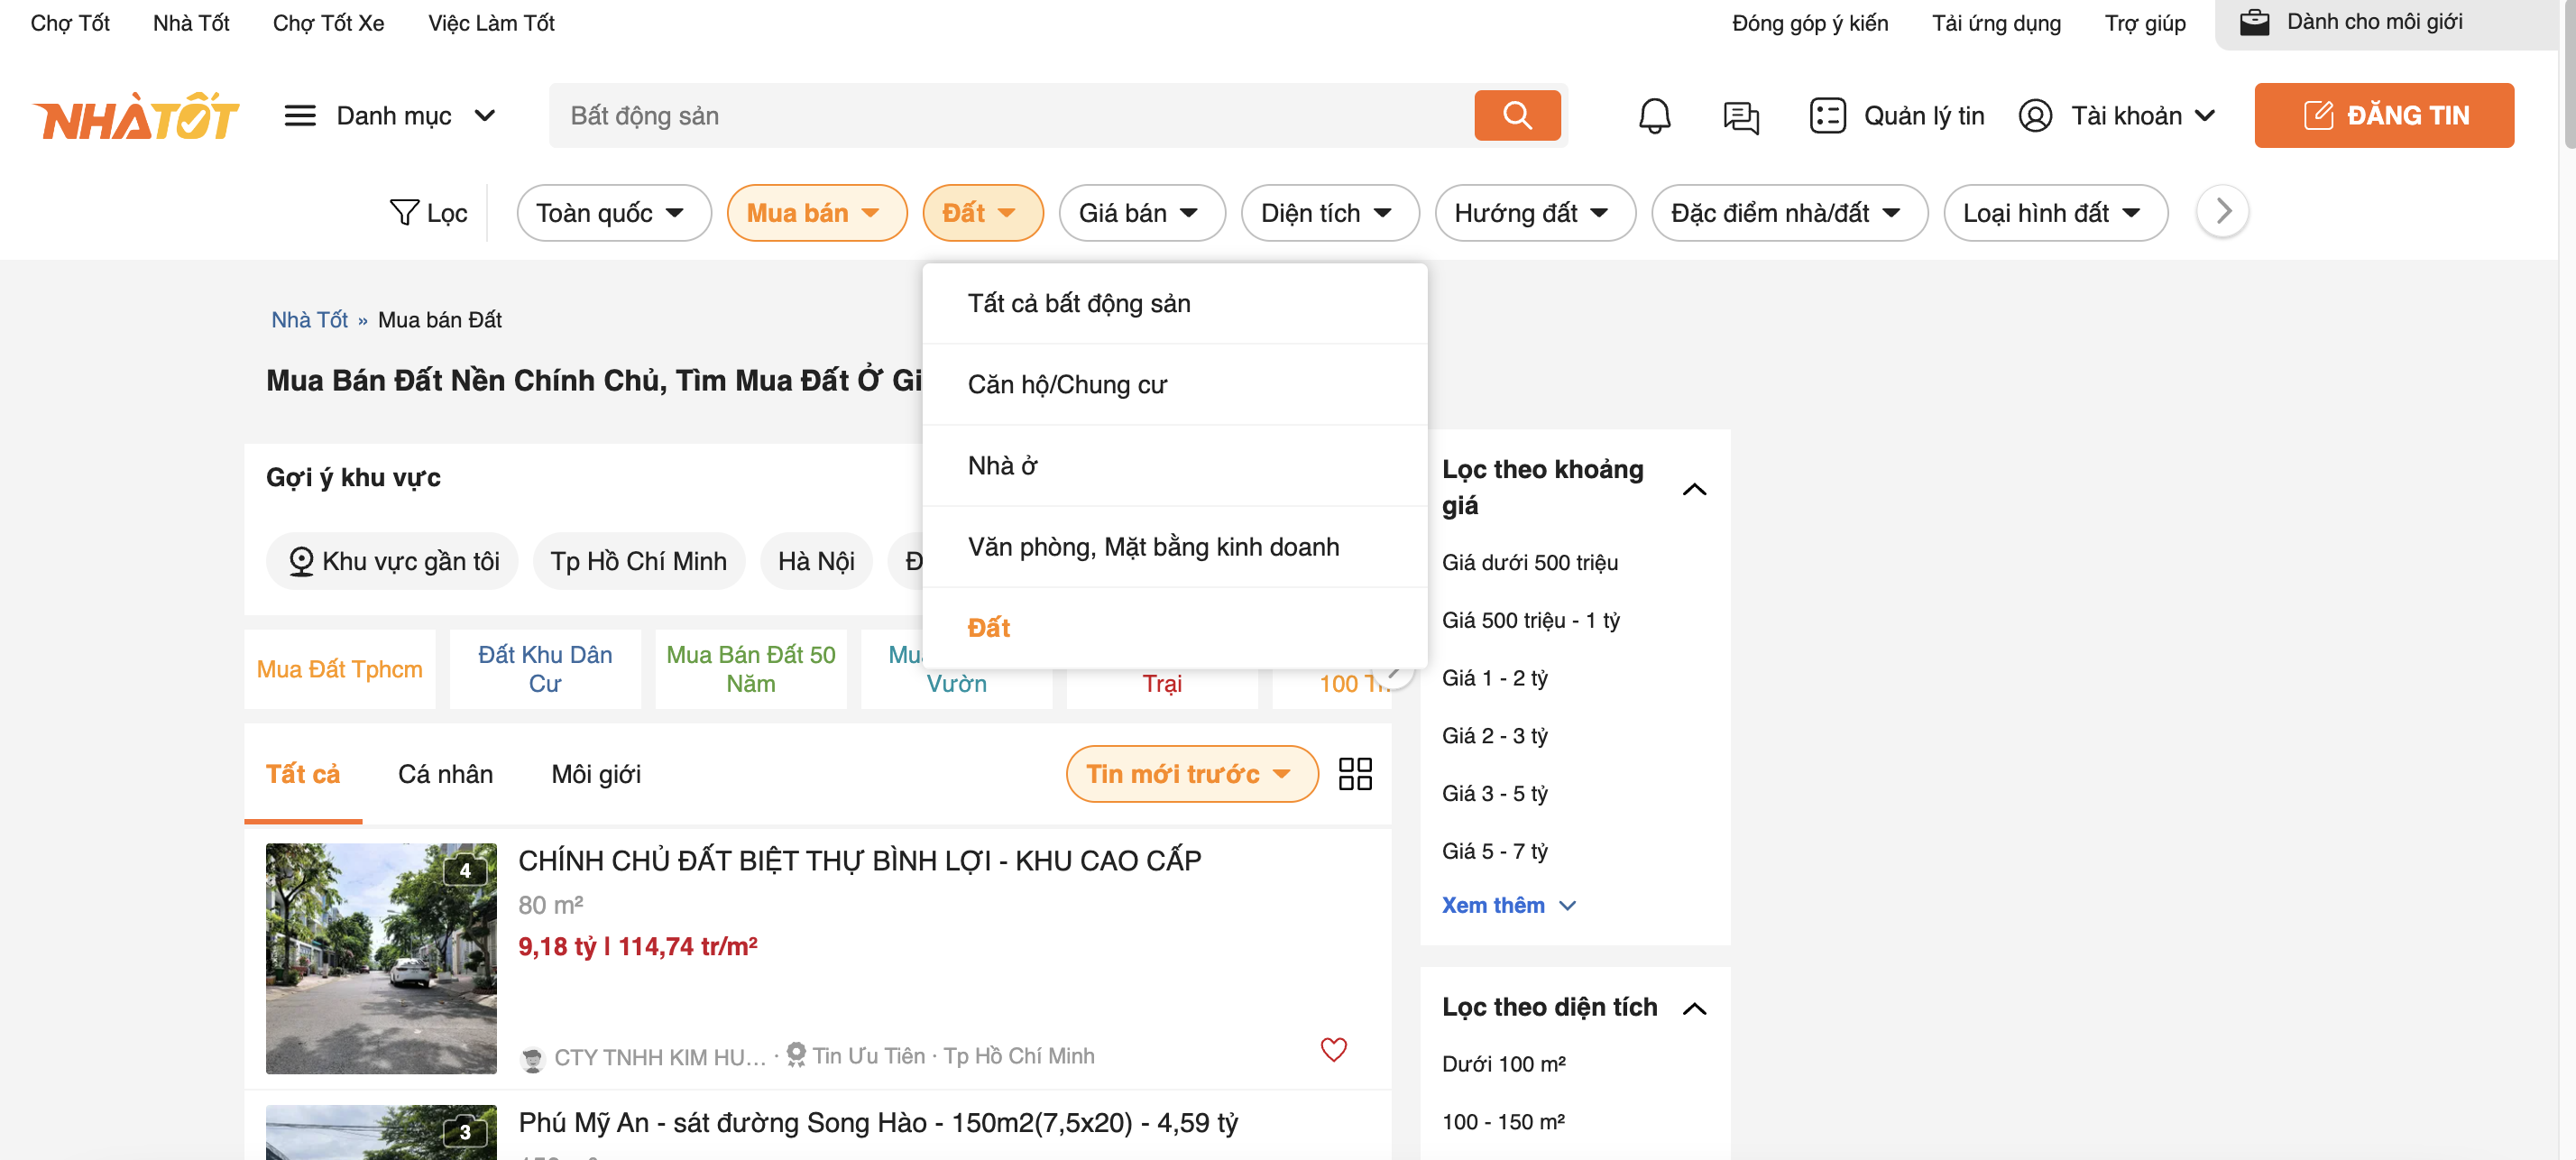Filter by Giá 1 - 2 tỷ

coord(1494,678)
